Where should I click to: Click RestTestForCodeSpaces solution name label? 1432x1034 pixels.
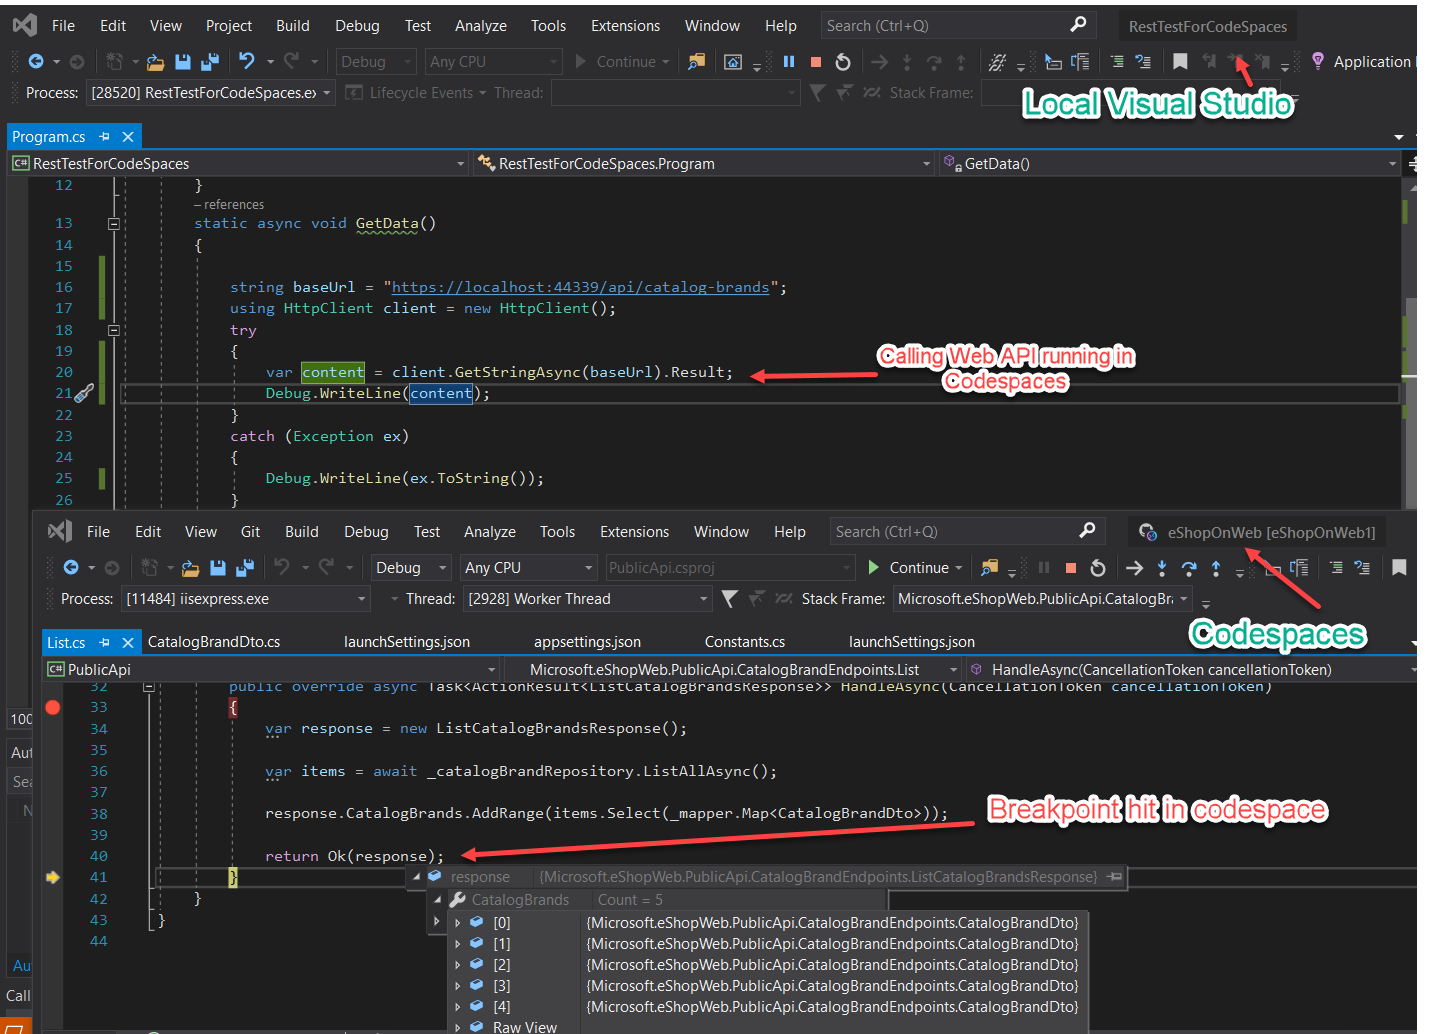click(1207, 26)
